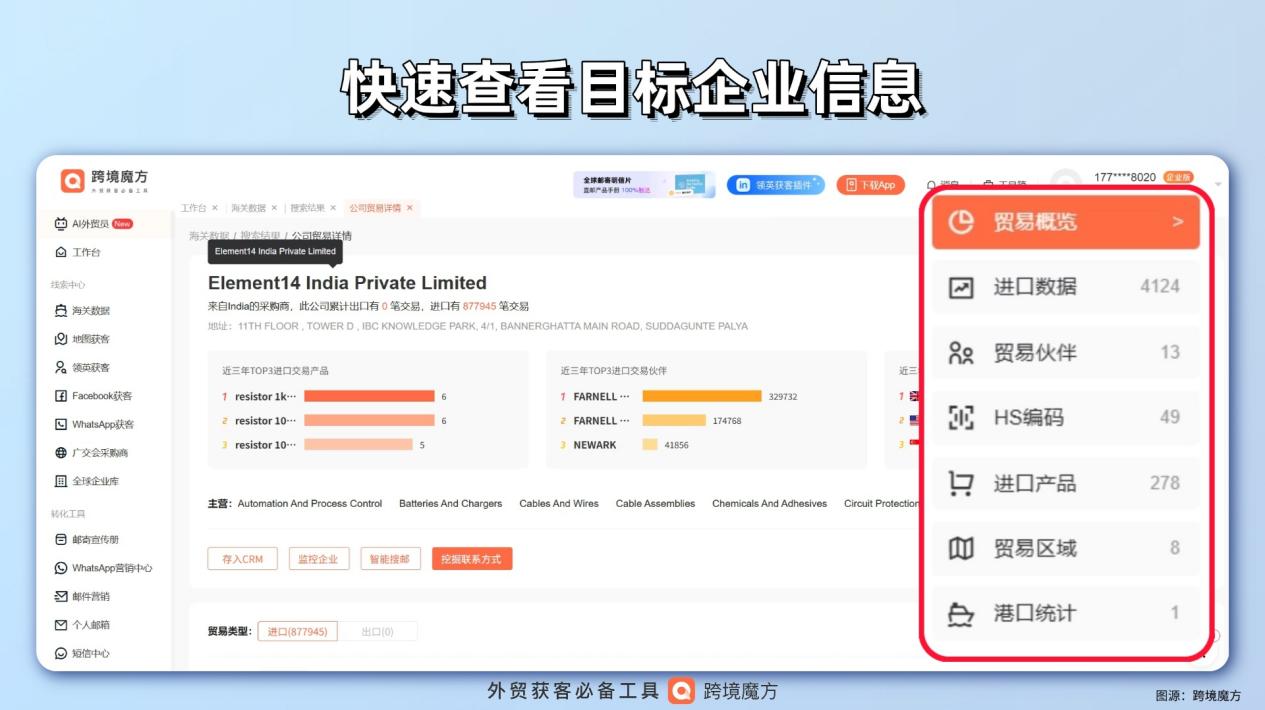The image size is (1265, 710).
Task: Open the HS编码 section with 49 codes
Action: point(1065,418)
